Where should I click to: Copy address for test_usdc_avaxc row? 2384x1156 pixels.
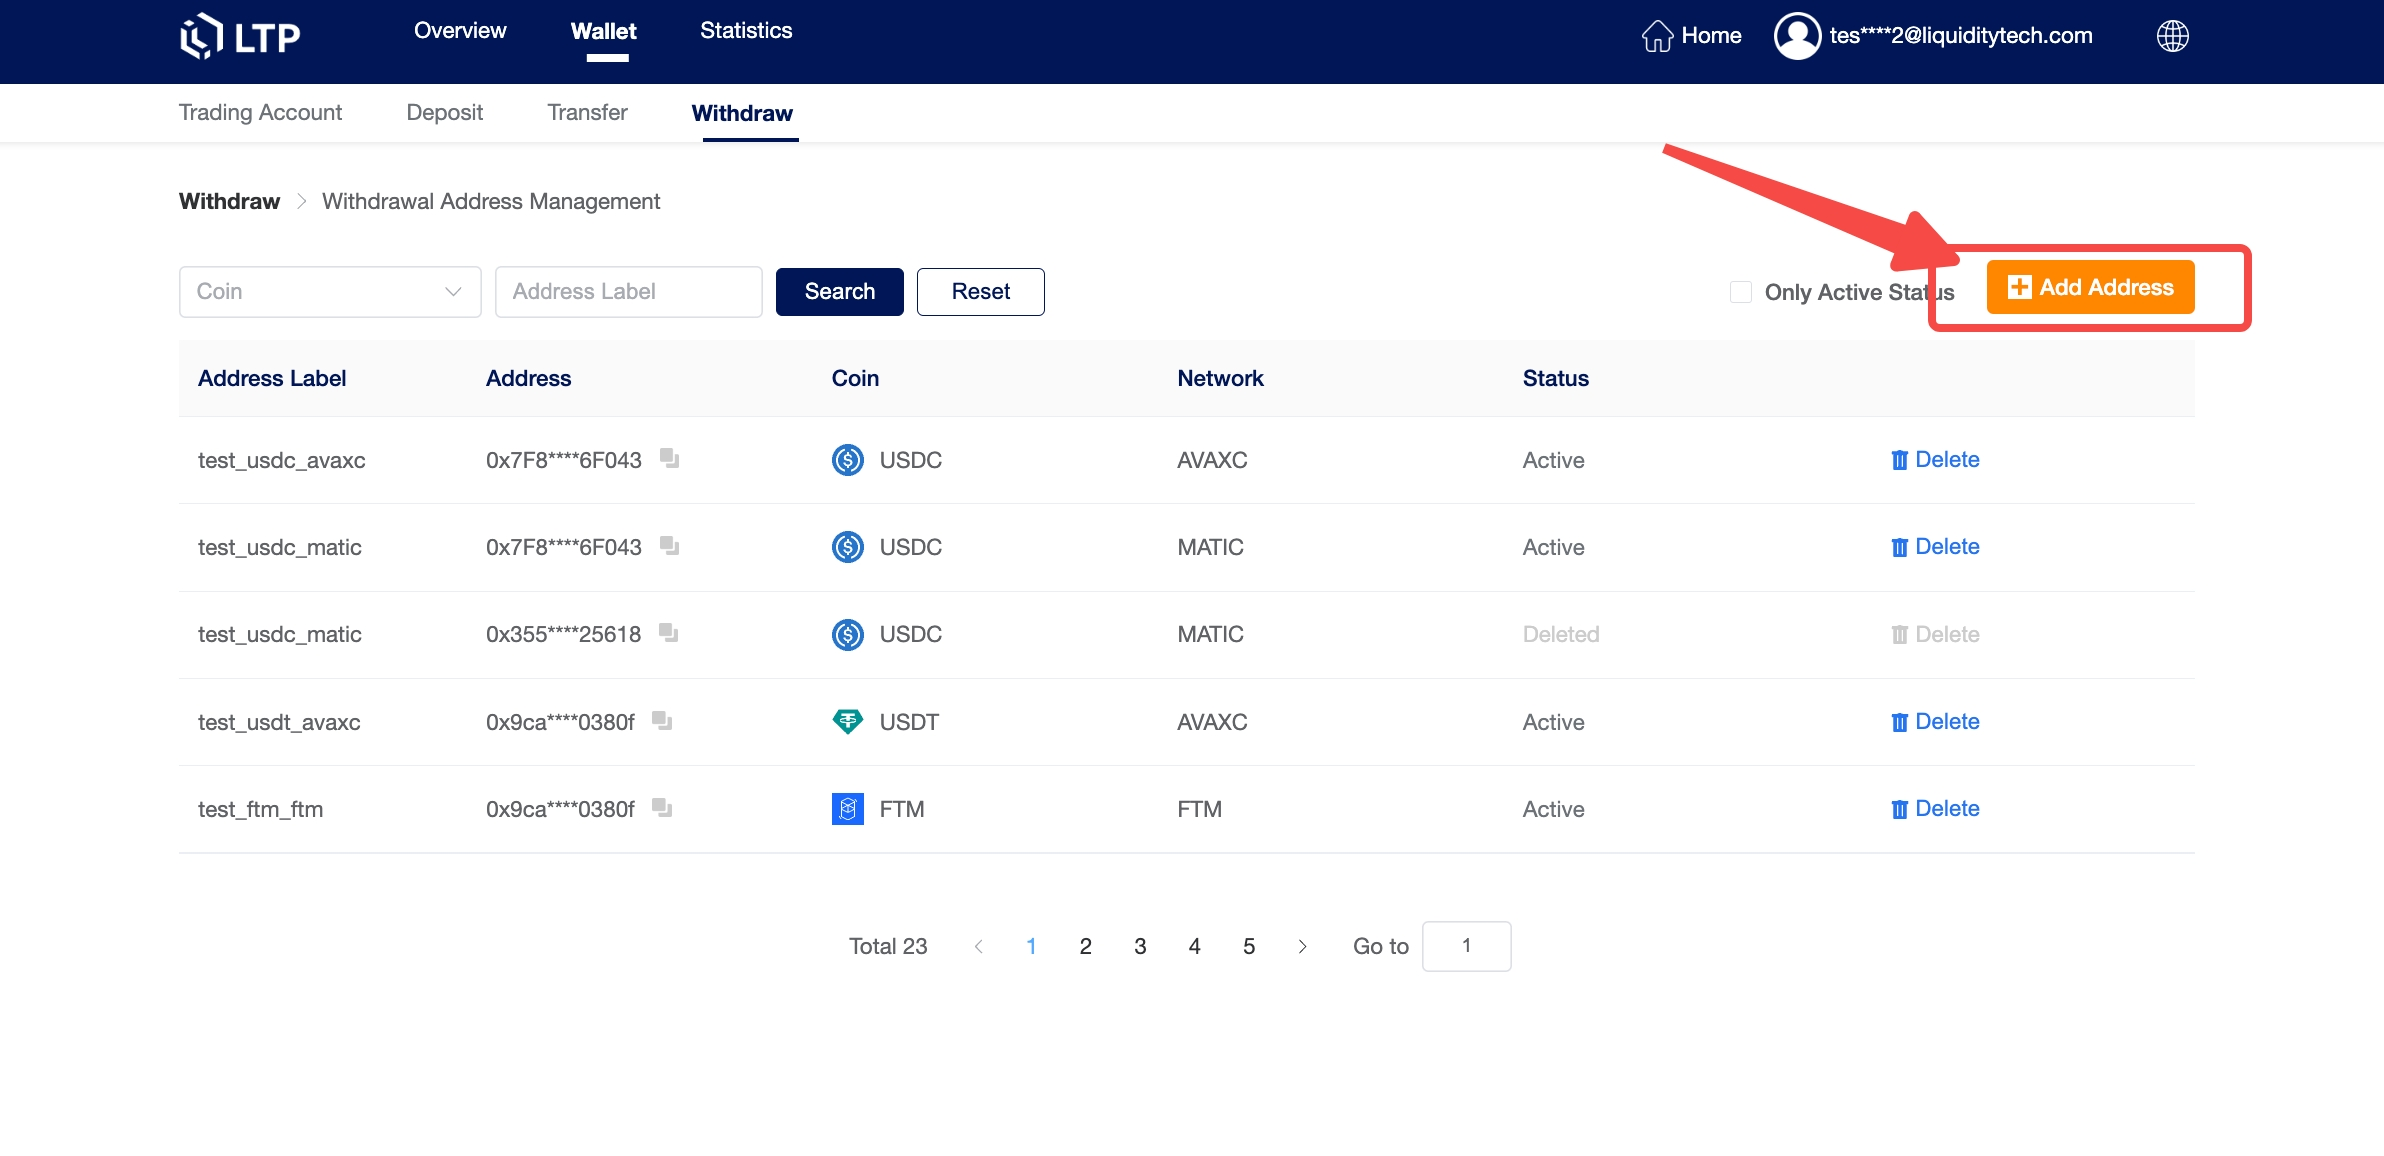(x=669, y=459)
